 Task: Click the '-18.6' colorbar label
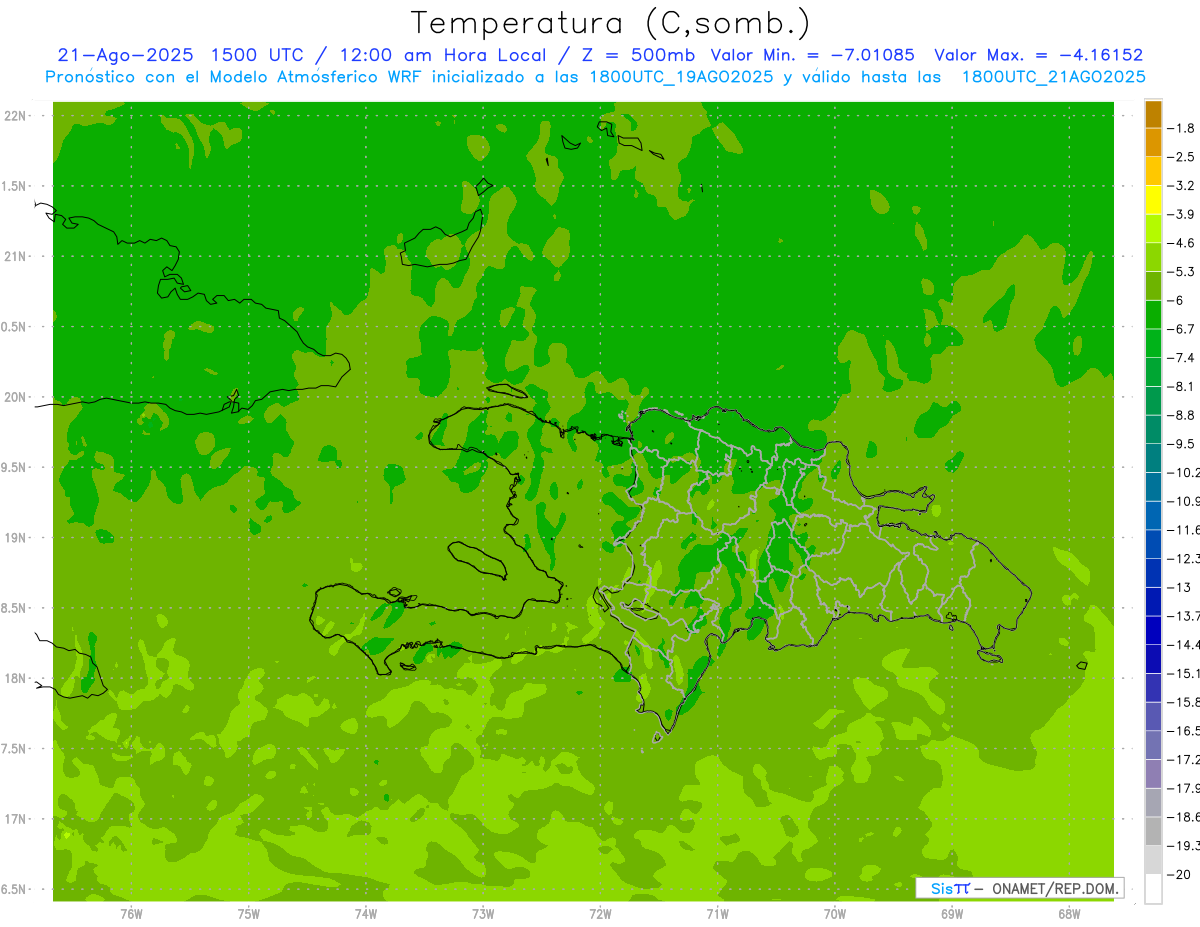[1183, 817]
